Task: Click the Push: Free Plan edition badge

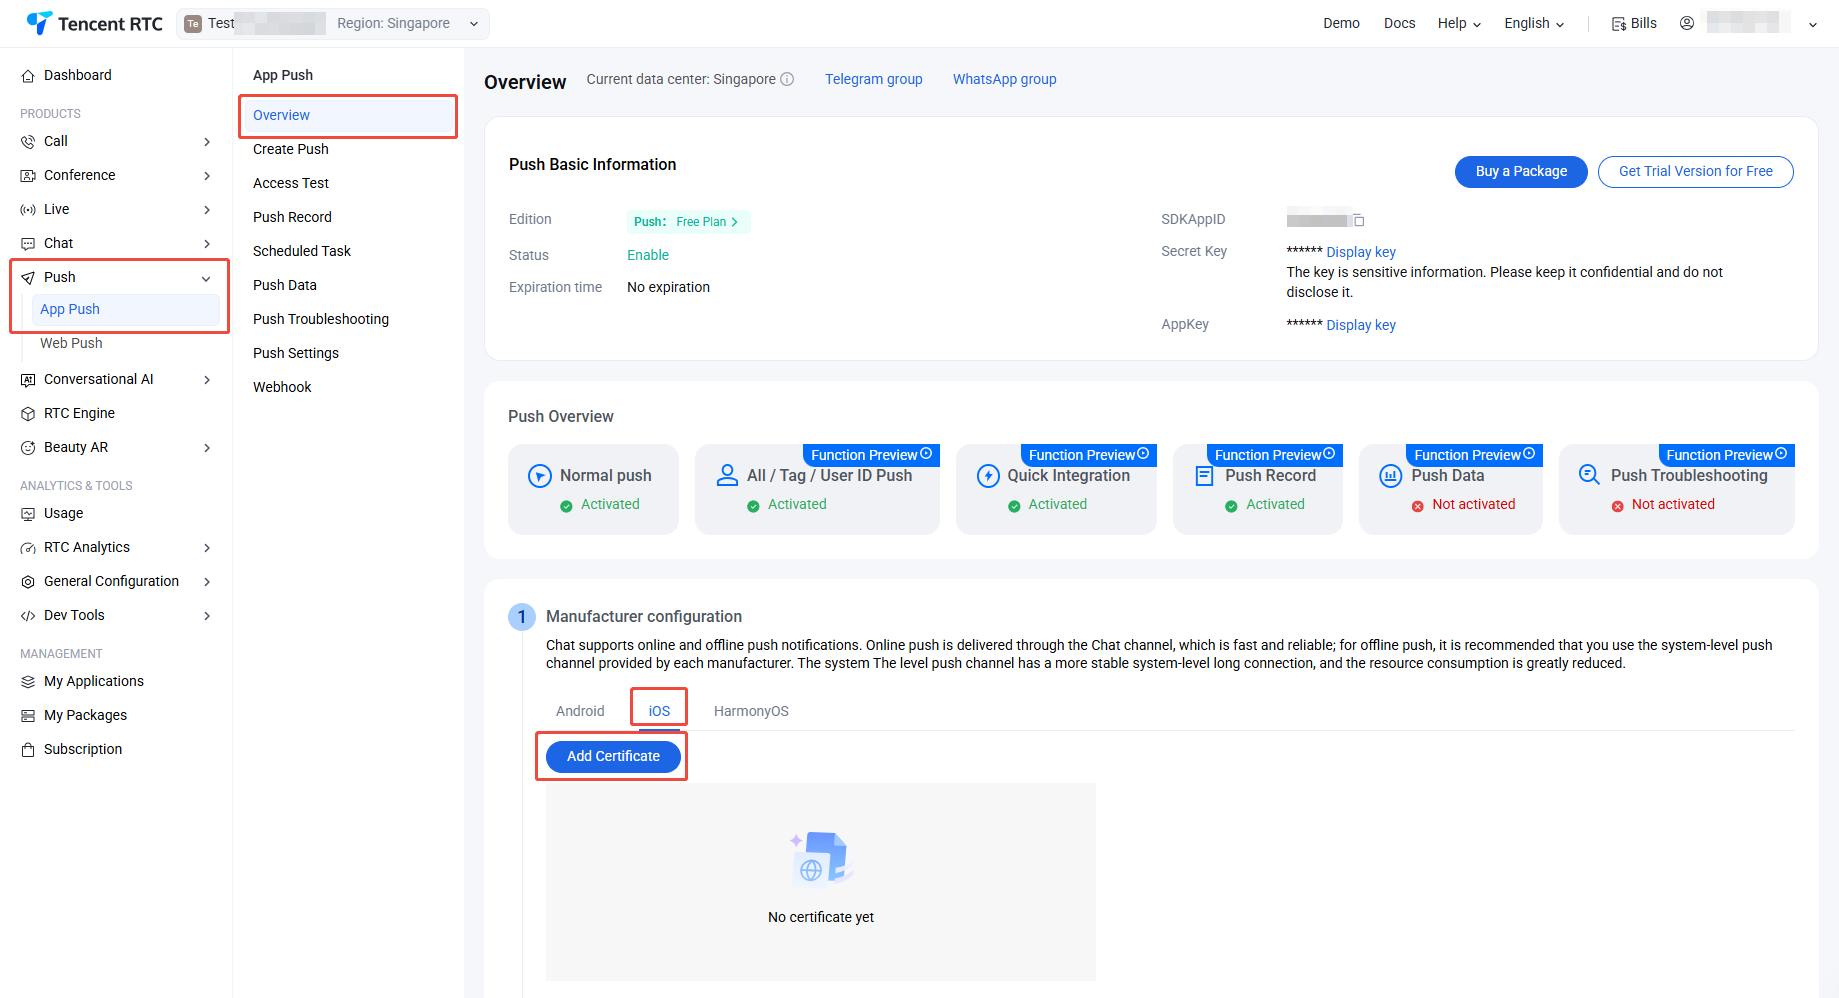Action: click(688, 222)
